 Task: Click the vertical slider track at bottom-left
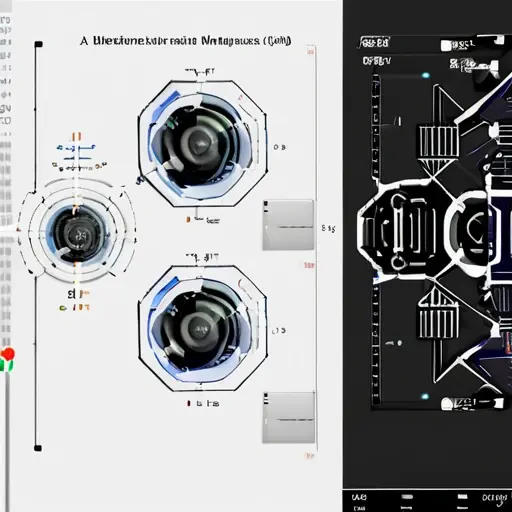click(7, 440)
